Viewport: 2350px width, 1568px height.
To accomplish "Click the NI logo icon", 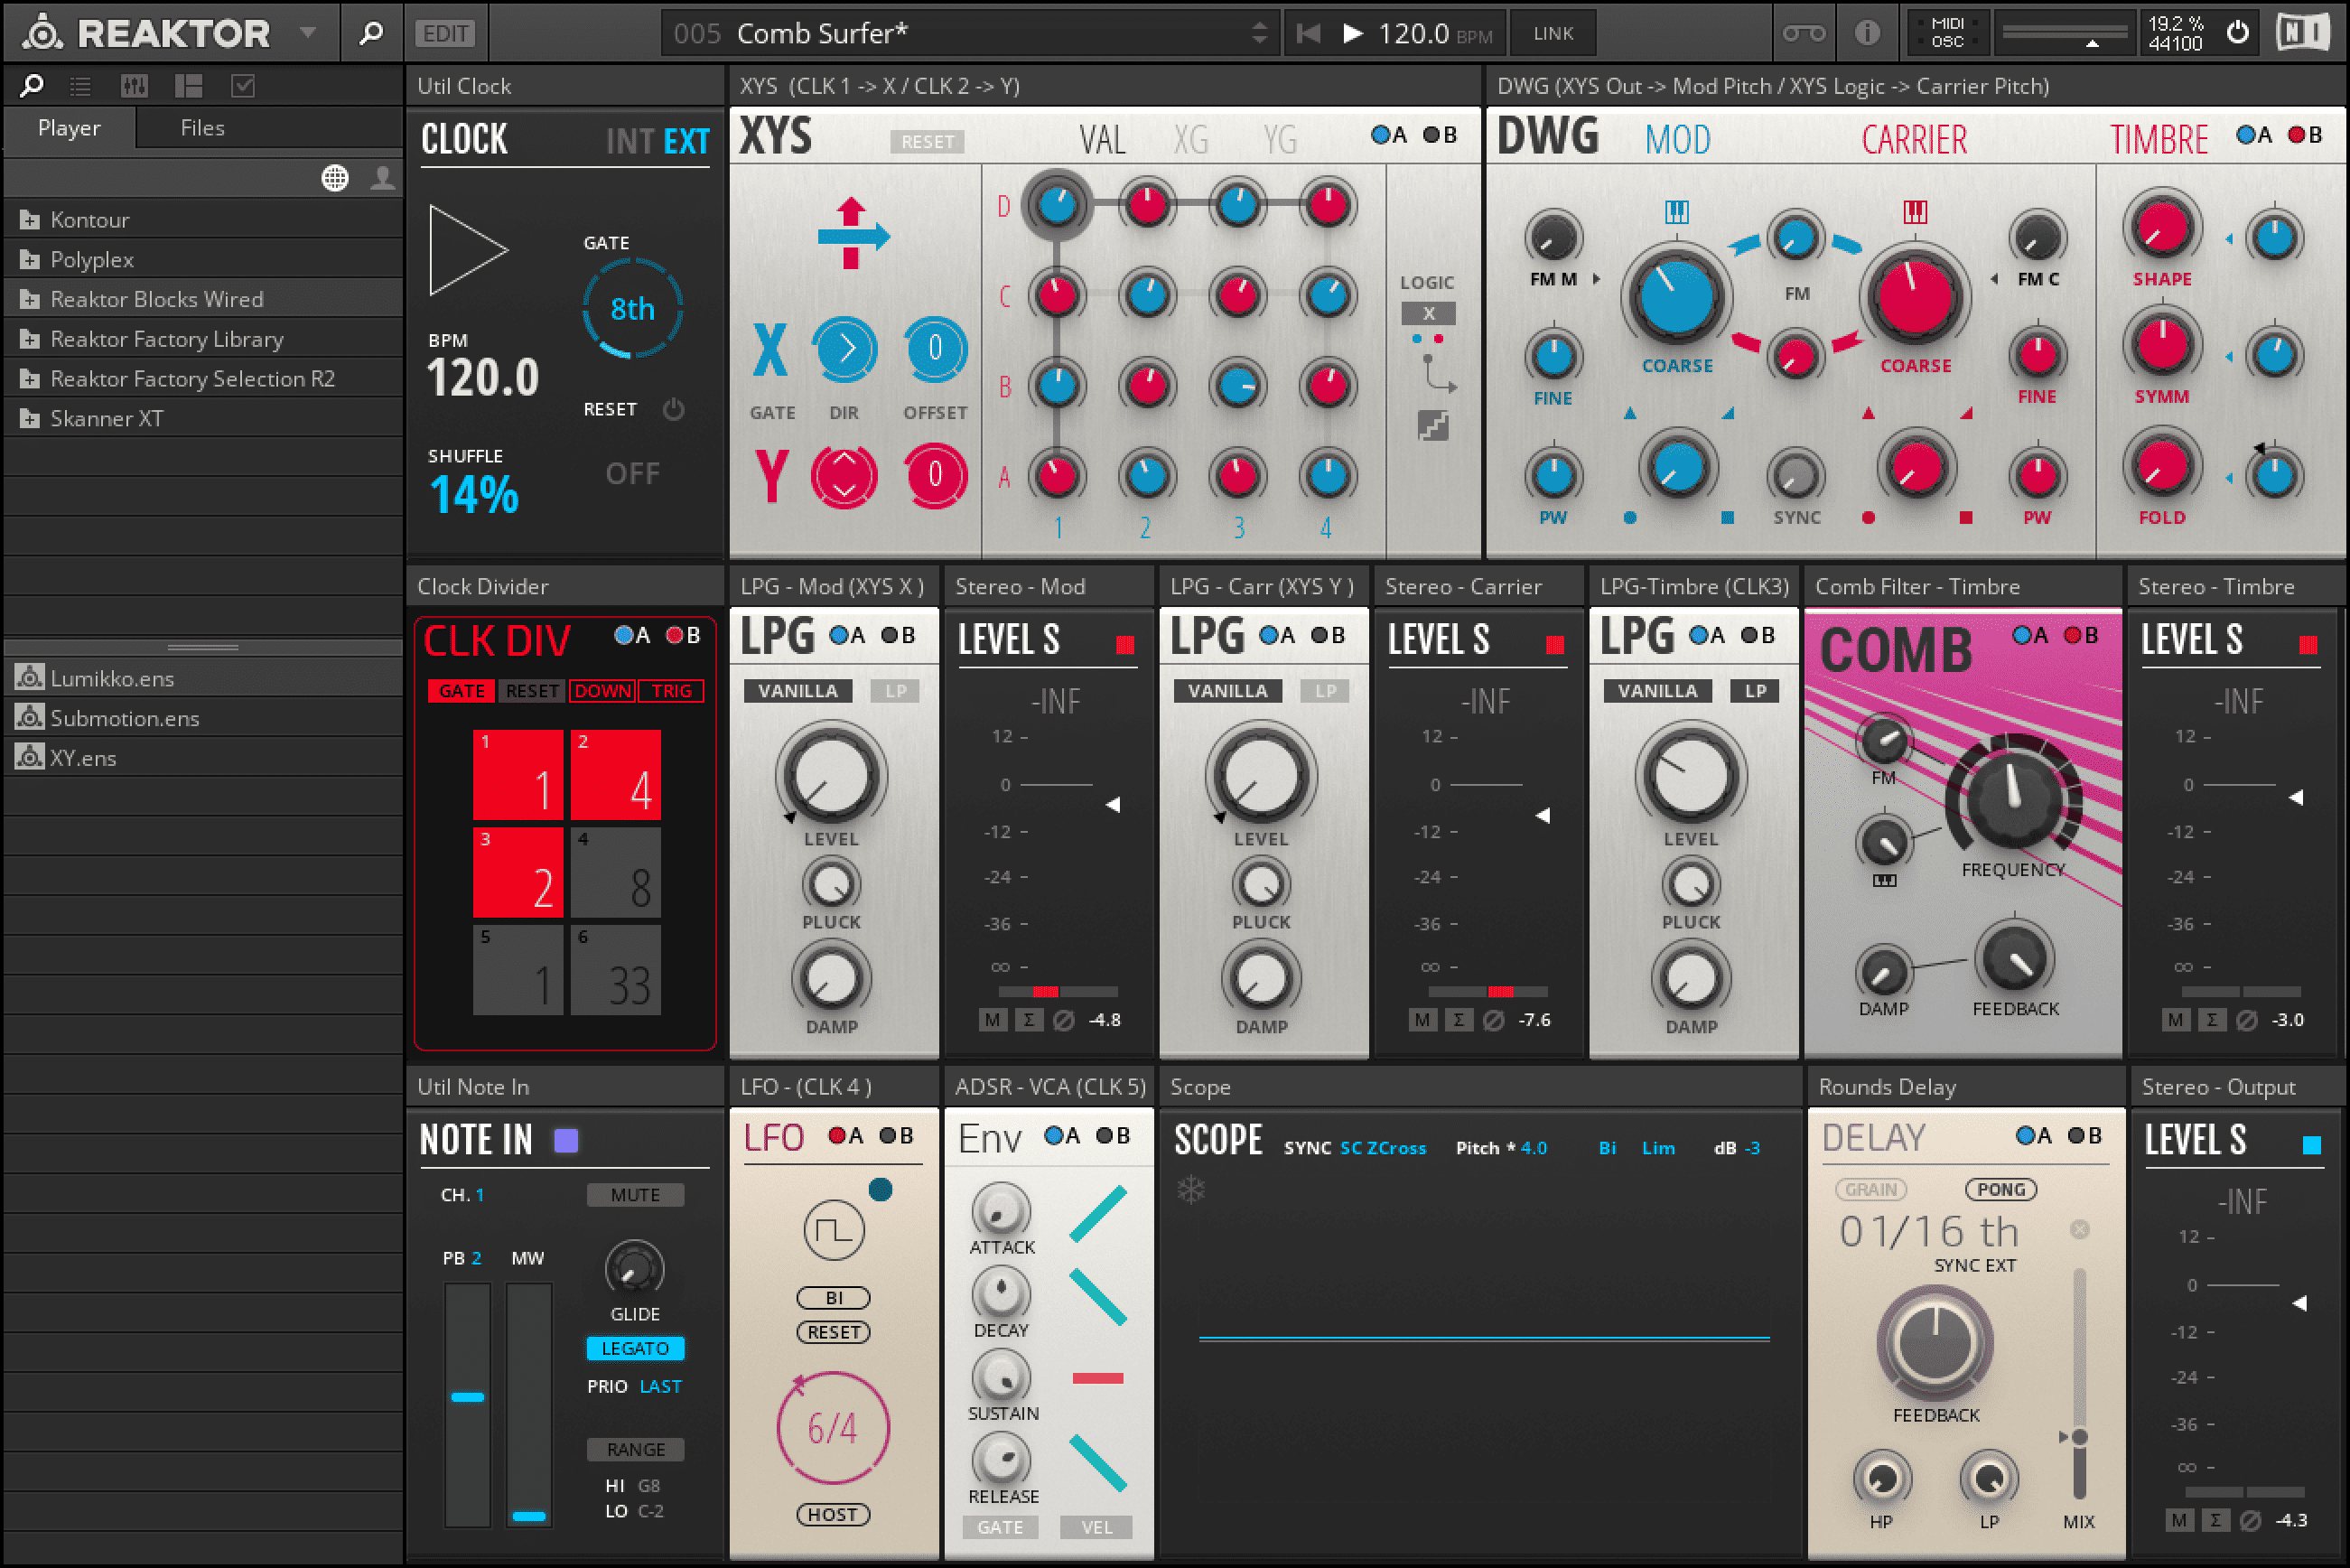I will pyautogui.click(x=2302, y=33).
